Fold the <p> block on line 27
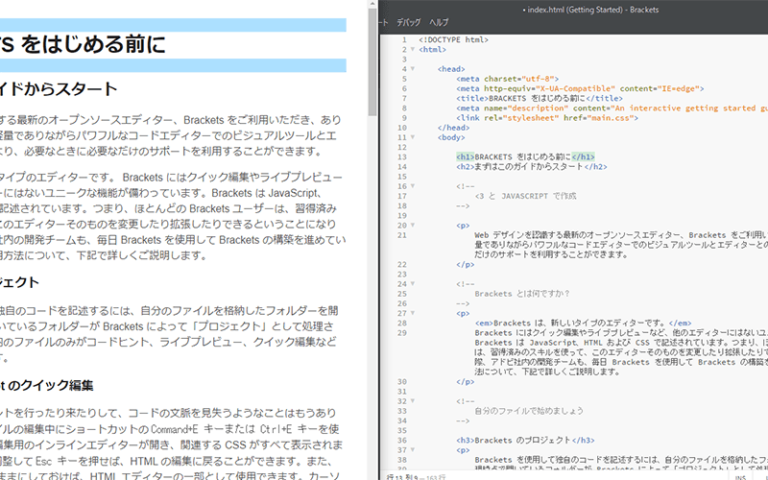This screenshot has width=768, height=480. [413, 313]
